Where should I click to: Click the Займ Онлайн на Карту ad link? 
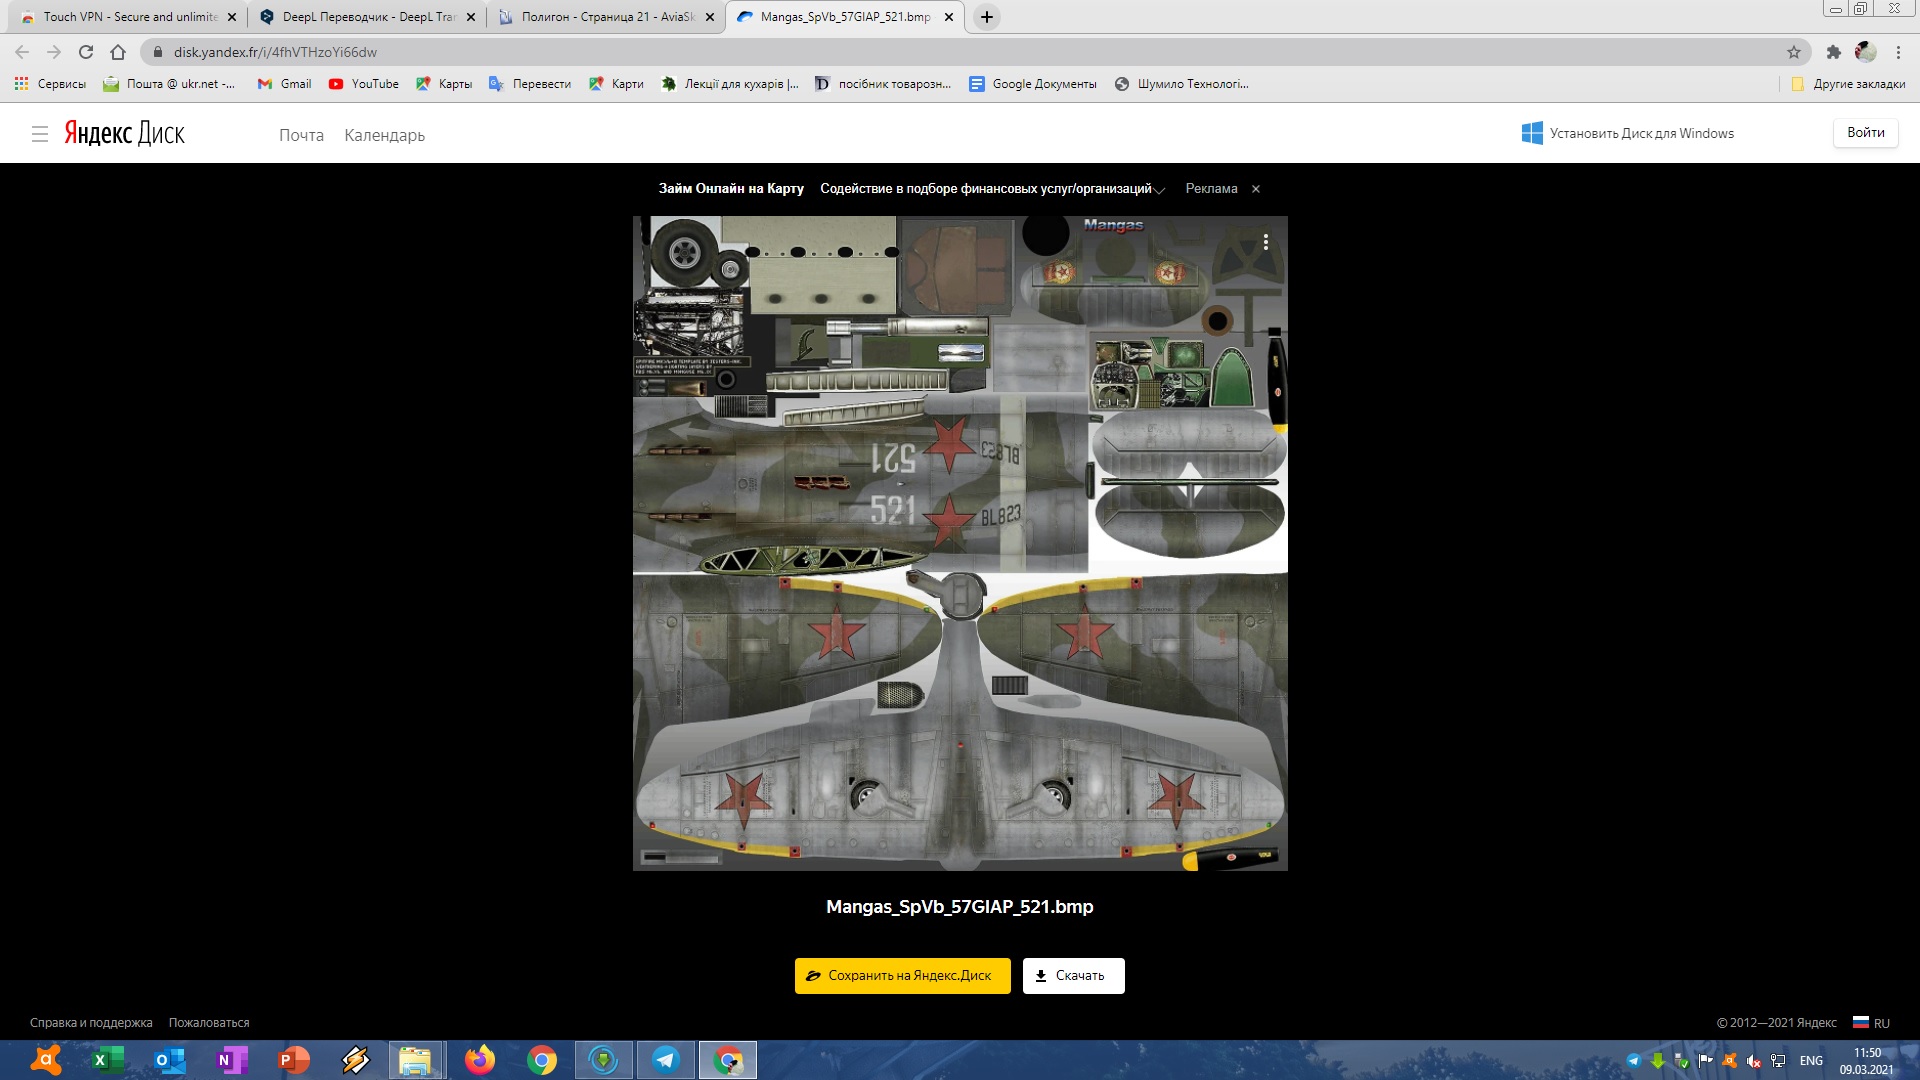(x=731, y=188)
